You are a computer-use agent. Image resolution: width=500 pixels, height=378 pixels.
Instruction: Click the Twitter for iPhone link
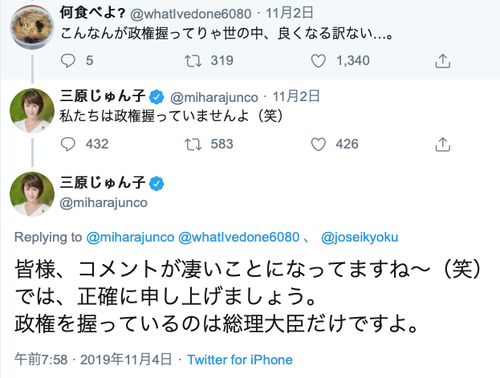240,360
